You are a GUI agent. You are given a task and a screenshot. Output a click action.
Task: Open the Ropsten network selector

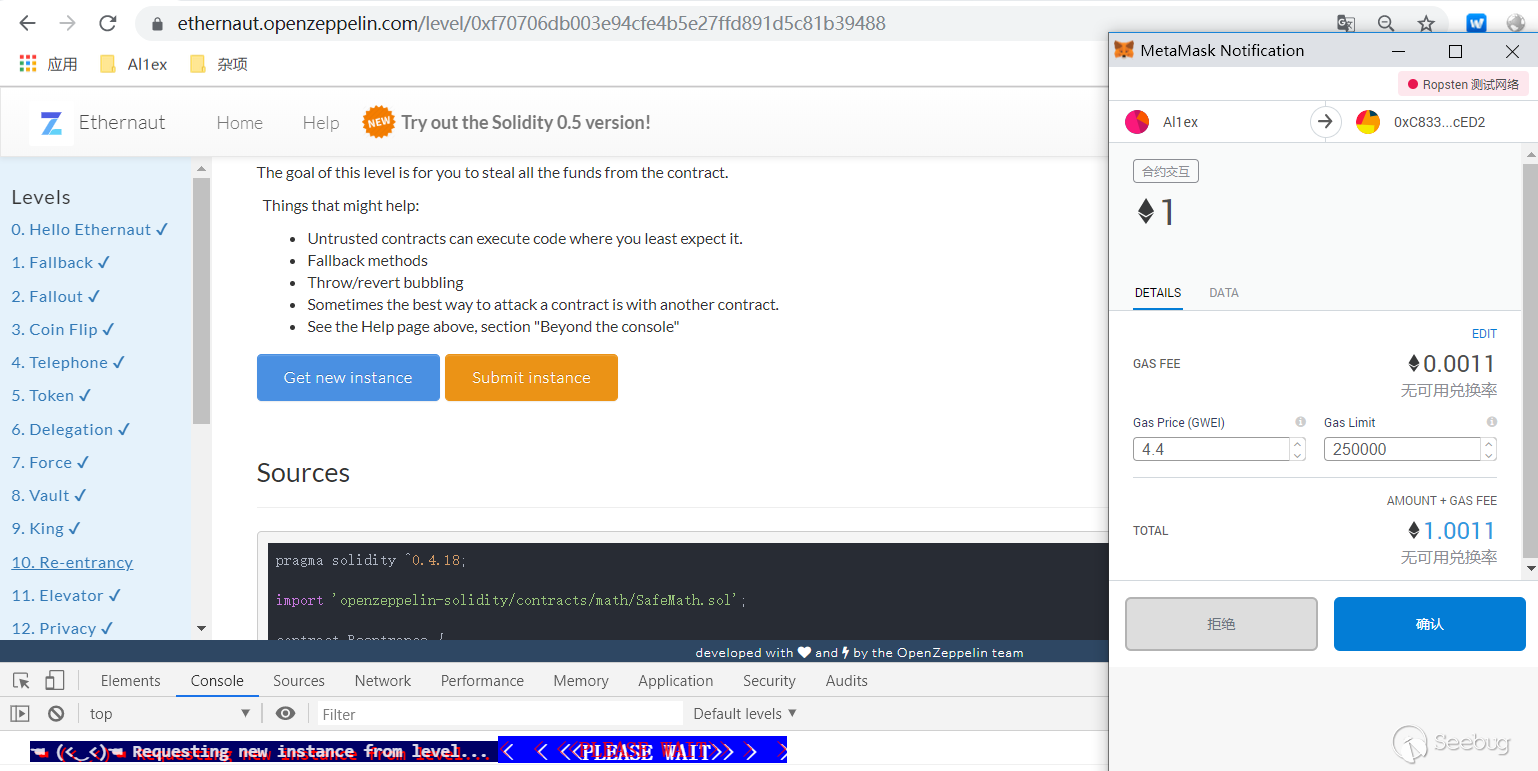[x=1463, y=85]
